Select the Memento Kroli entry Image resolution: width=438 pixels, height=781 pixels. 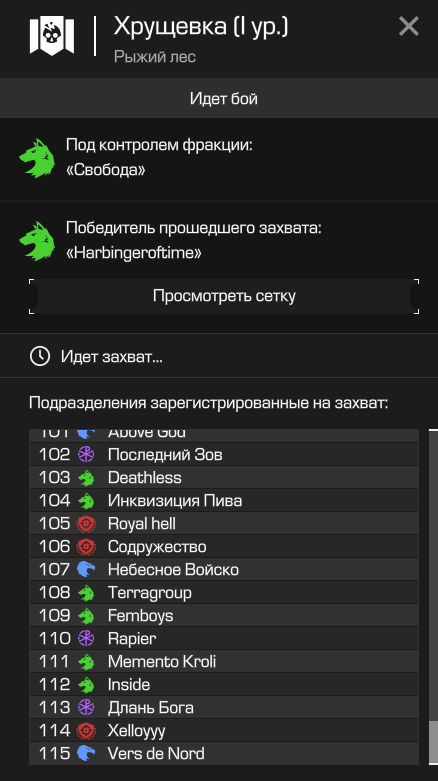coord(224,661)
